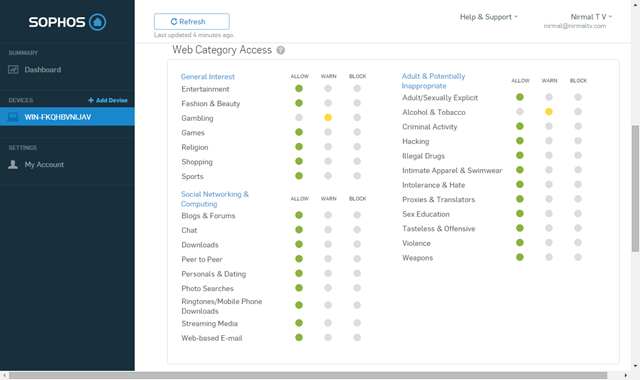The width and height of the screenshot is (640, 380).
Task: Set Web-based E-mail to Warn
Action: pos(328,338)
